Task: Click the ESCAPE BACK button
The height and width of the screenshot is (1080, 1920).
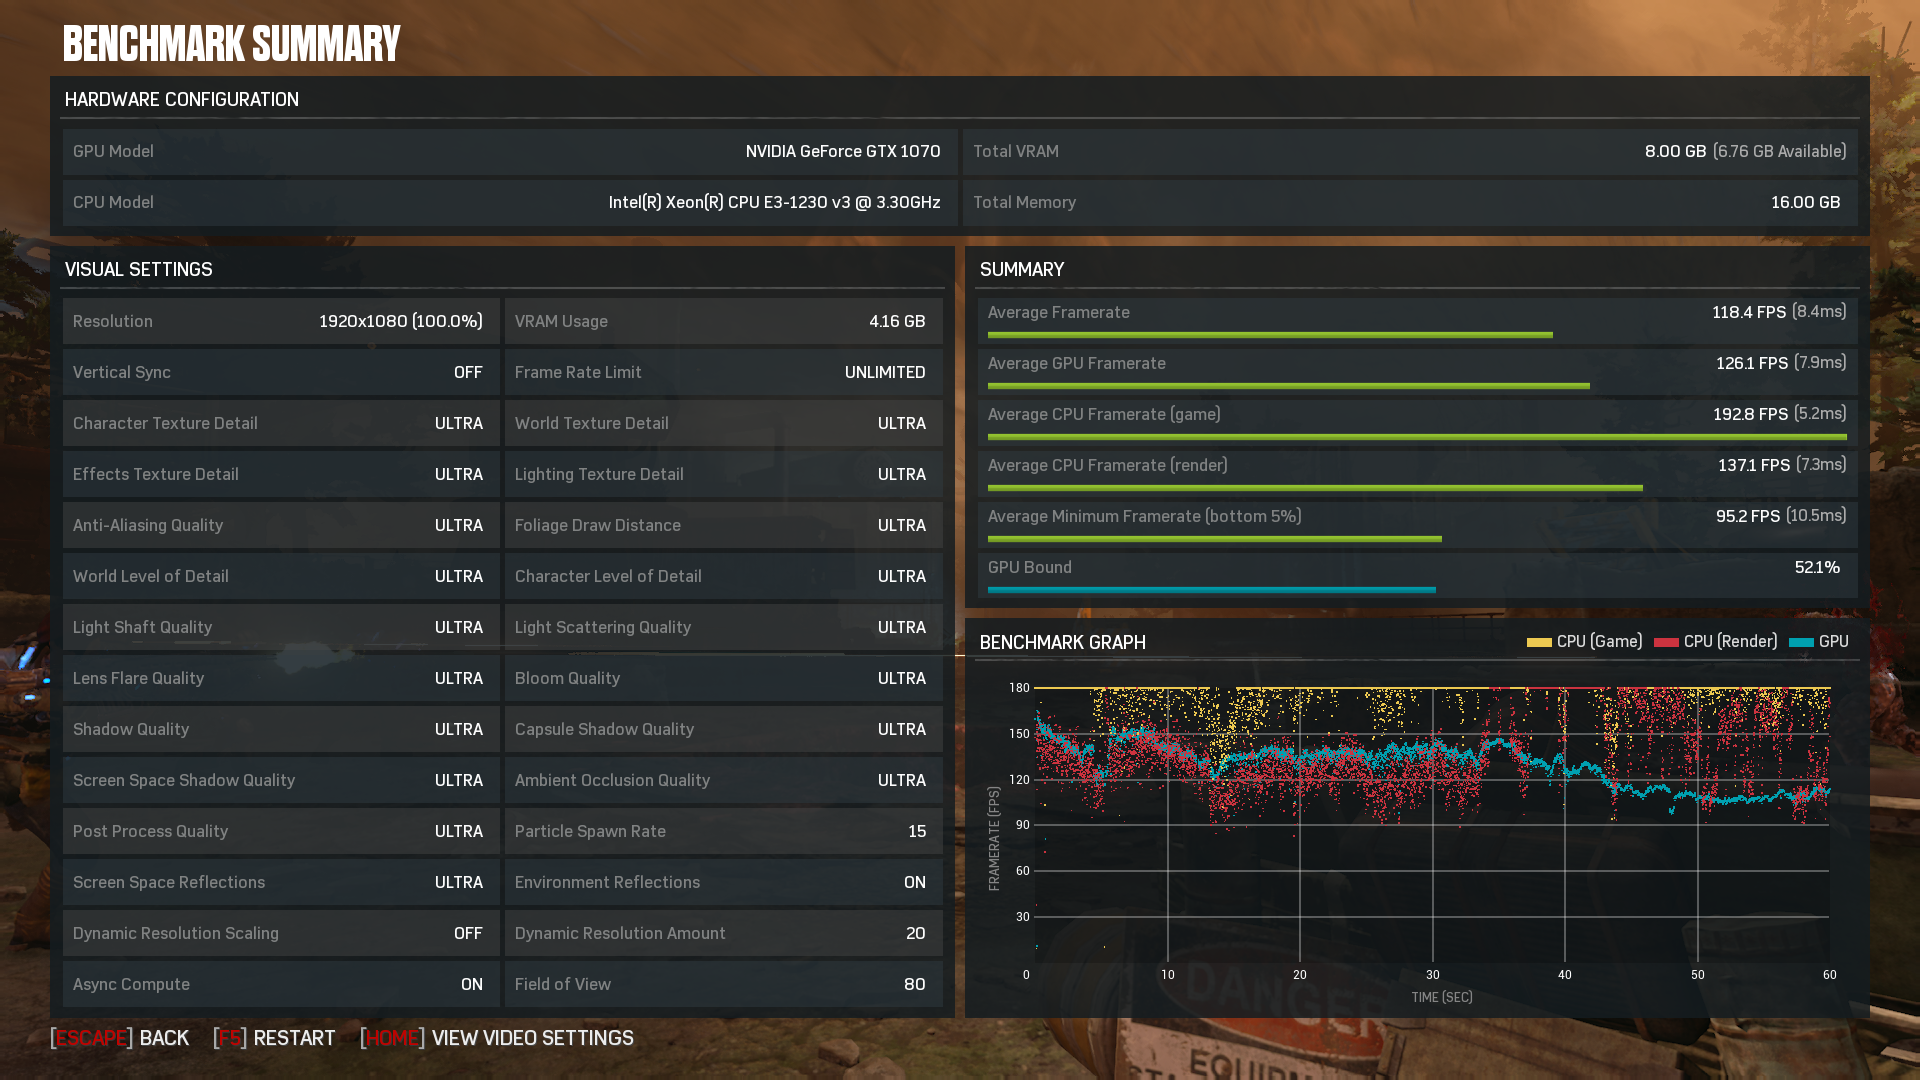Action: click(120, 1038)
